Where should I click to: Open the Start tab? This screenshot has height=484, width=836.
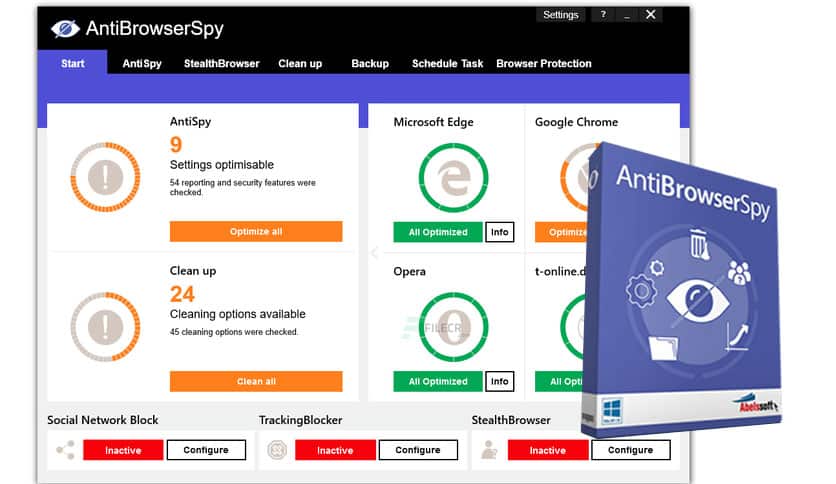coord(73,63)
